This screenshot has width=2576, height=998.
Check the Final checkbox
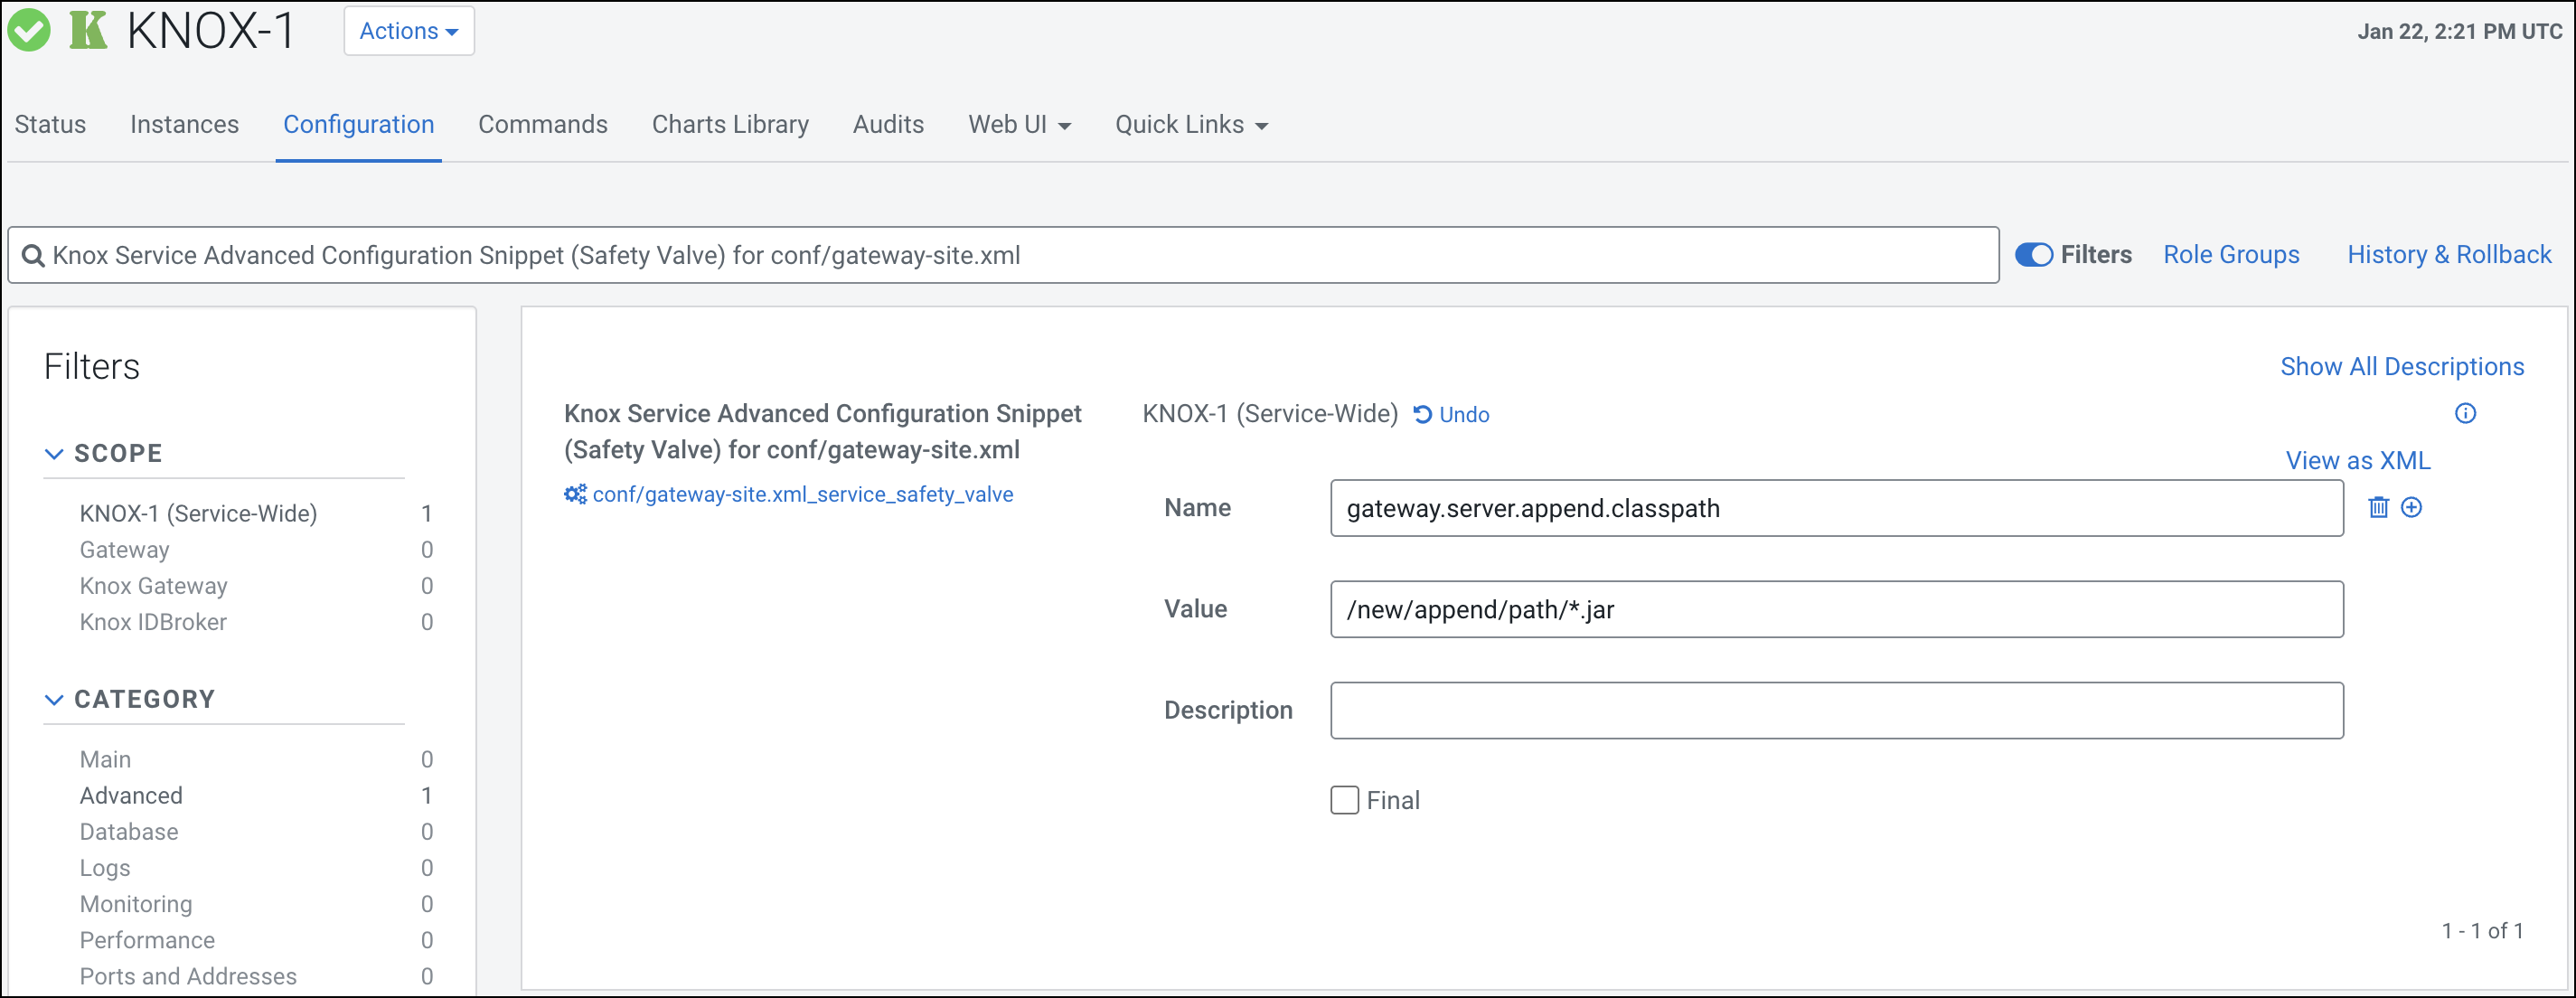[x=1344, y=800]
